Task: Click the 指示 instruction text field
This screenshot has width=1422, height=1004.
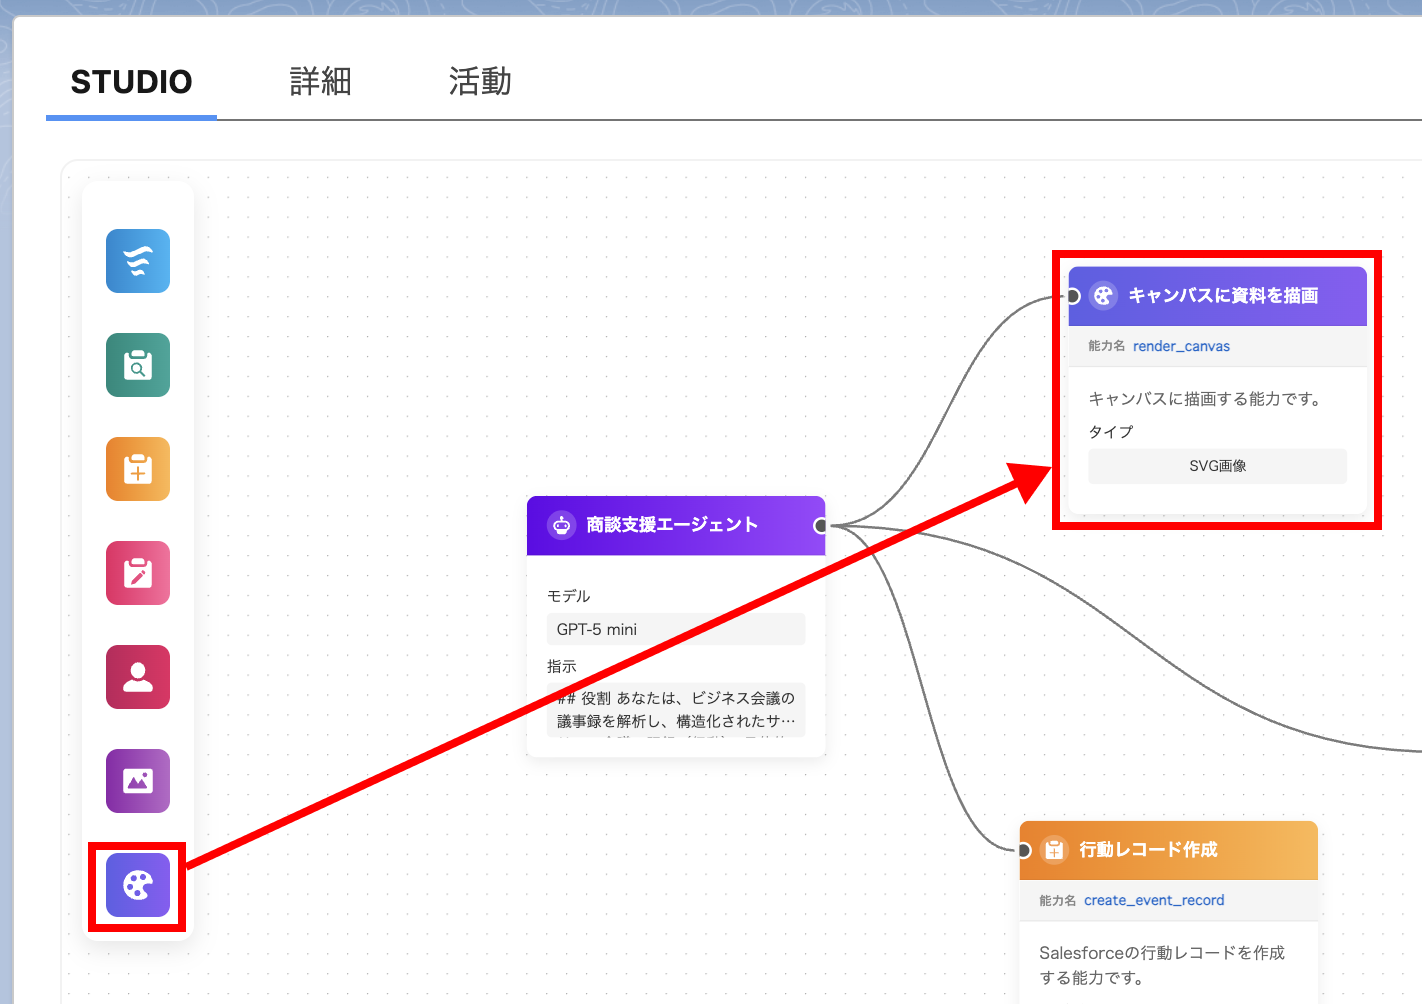Action: (x=675, y=710)
